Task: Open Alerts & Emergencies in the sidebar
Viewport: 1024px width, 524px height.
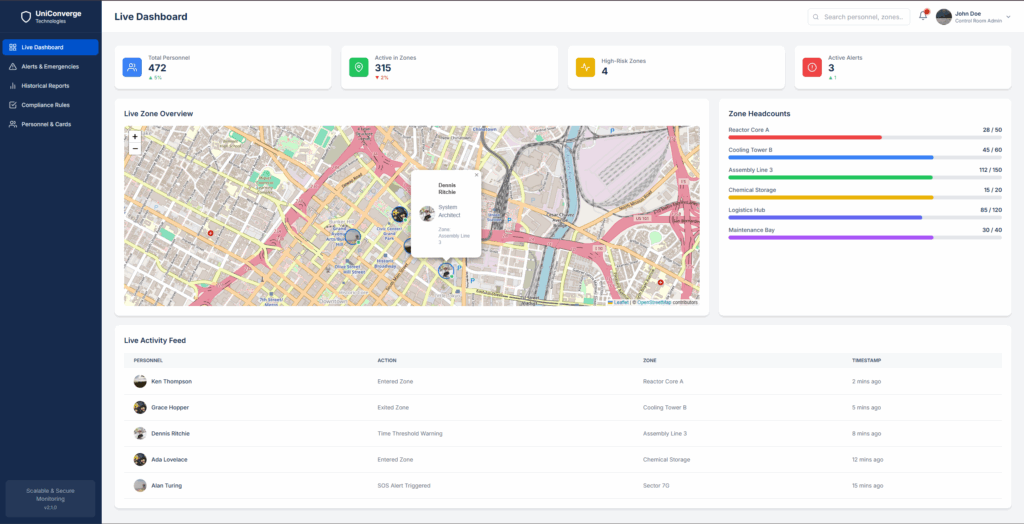Action: tap(50, 66)
